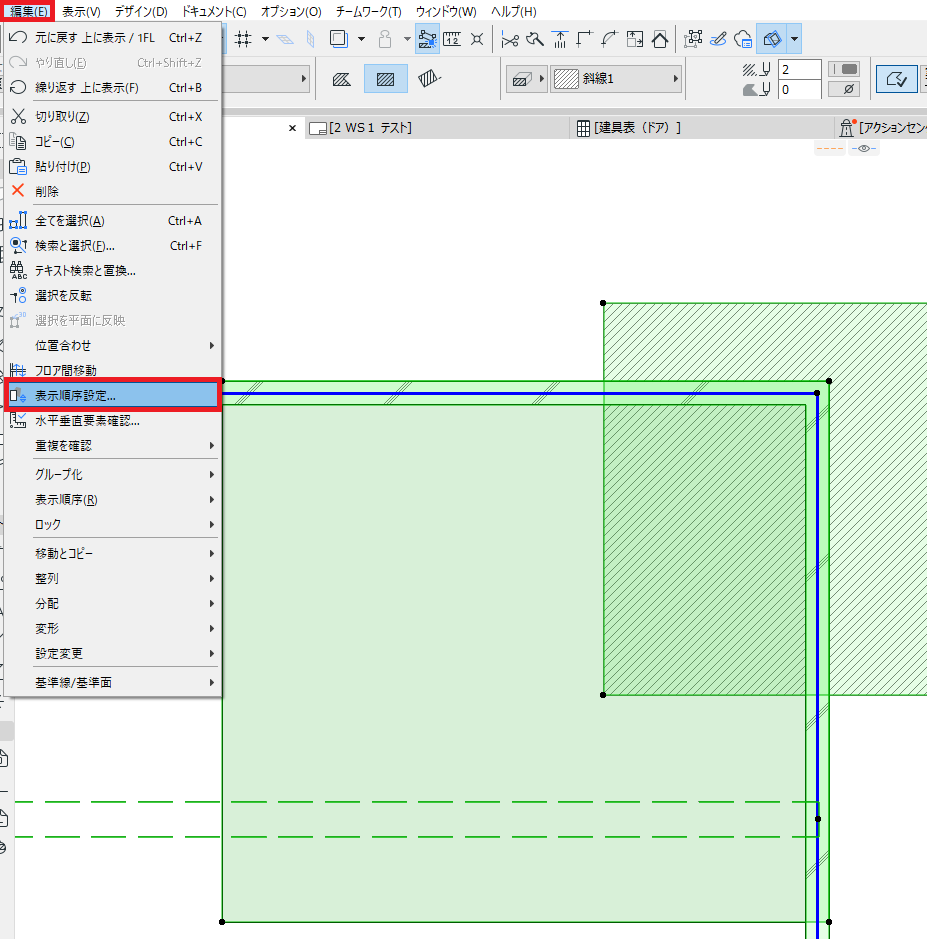Toggle the highlighted fill outline check button
The height and width of the screenshot is (939, 927).
(x=896, y=79)
